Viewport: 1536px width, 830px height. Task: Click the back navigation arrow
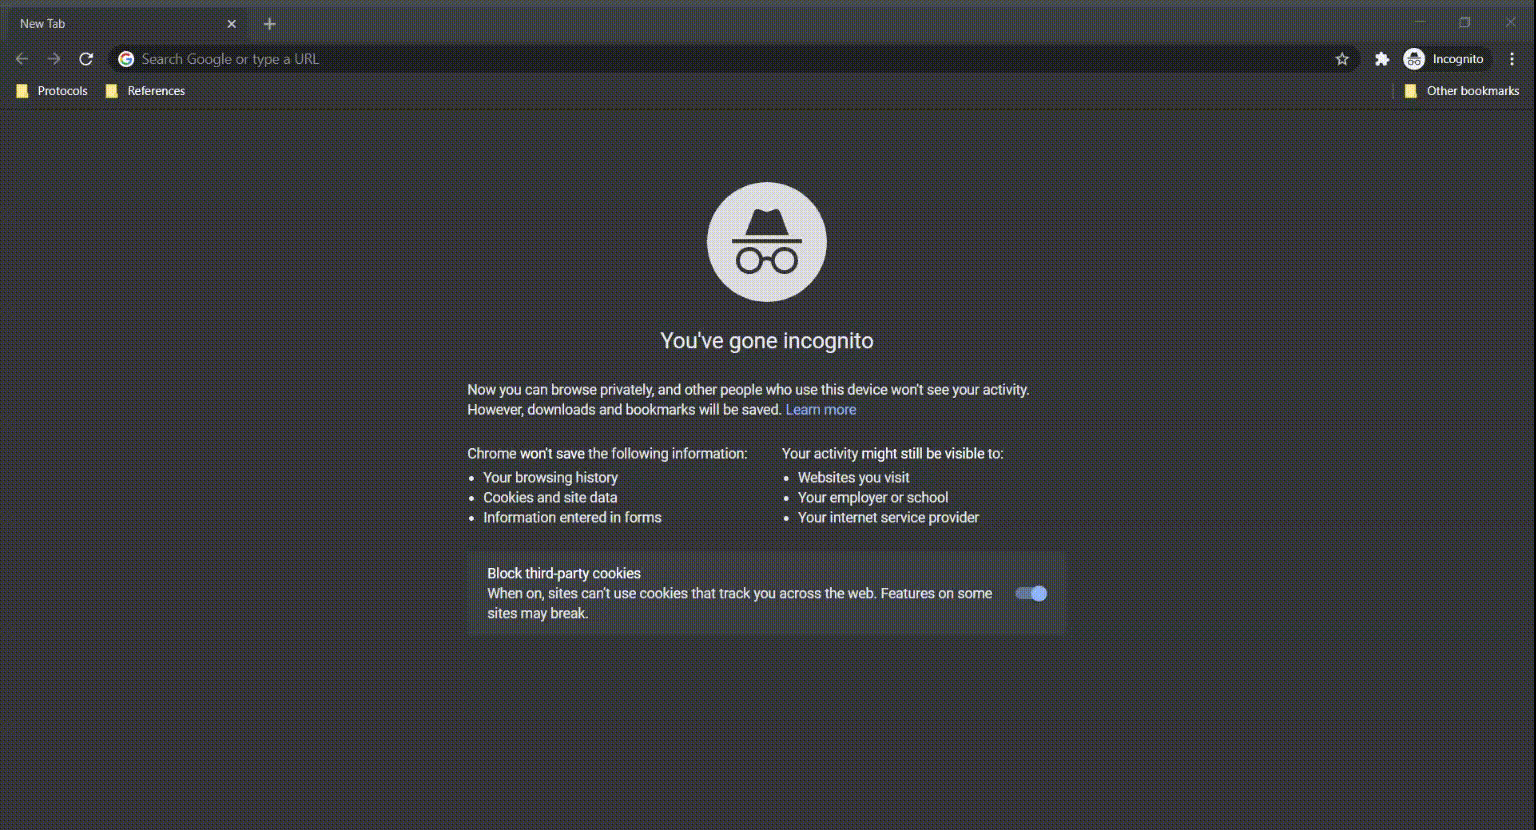click(x=22, y=58)
